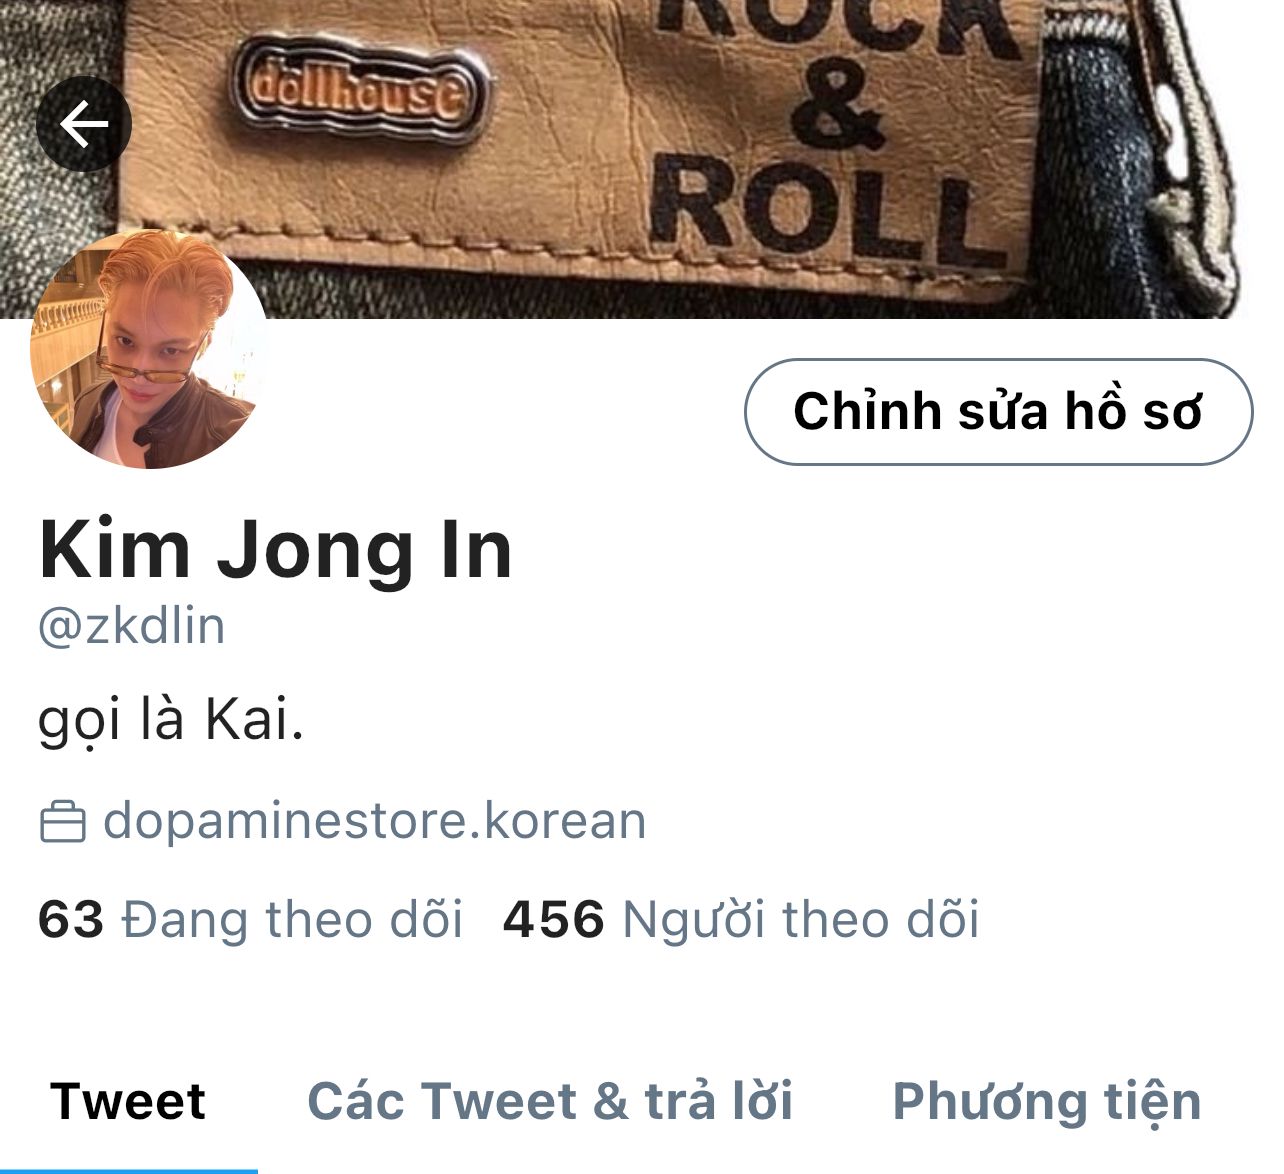Select the display name Kim Jong In
Image resolution: width=1284 pixels, height=1174 pixels.
276,551
